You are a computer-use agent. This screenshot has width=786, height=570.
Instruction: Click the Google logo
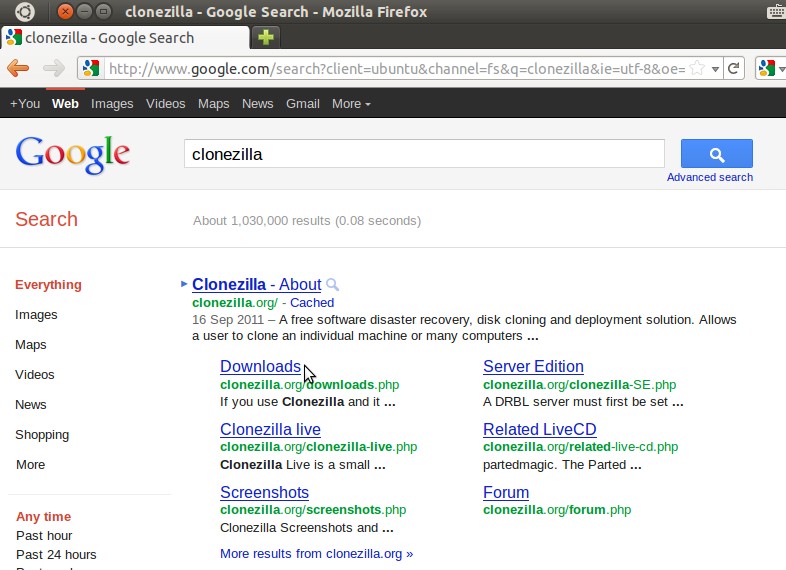tap(73, 155)
